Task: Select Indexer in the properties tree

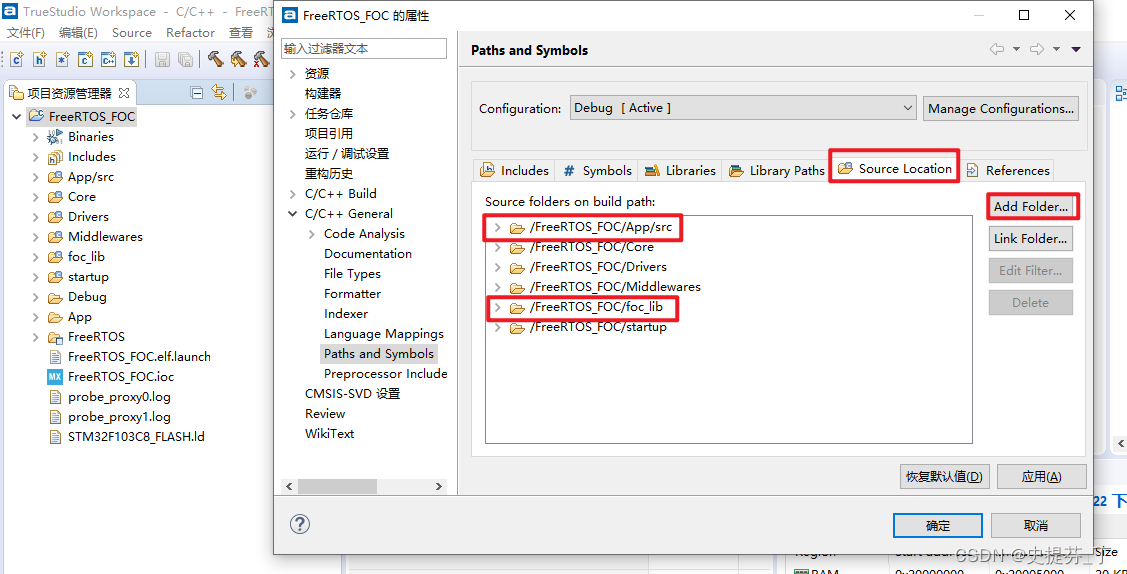Action: (346, 314)
